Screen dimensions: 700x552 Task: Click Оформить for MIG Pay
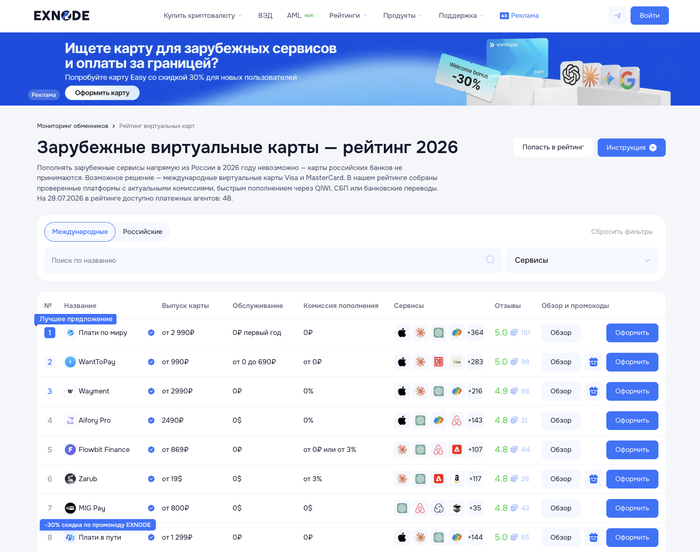click(632, 508)
